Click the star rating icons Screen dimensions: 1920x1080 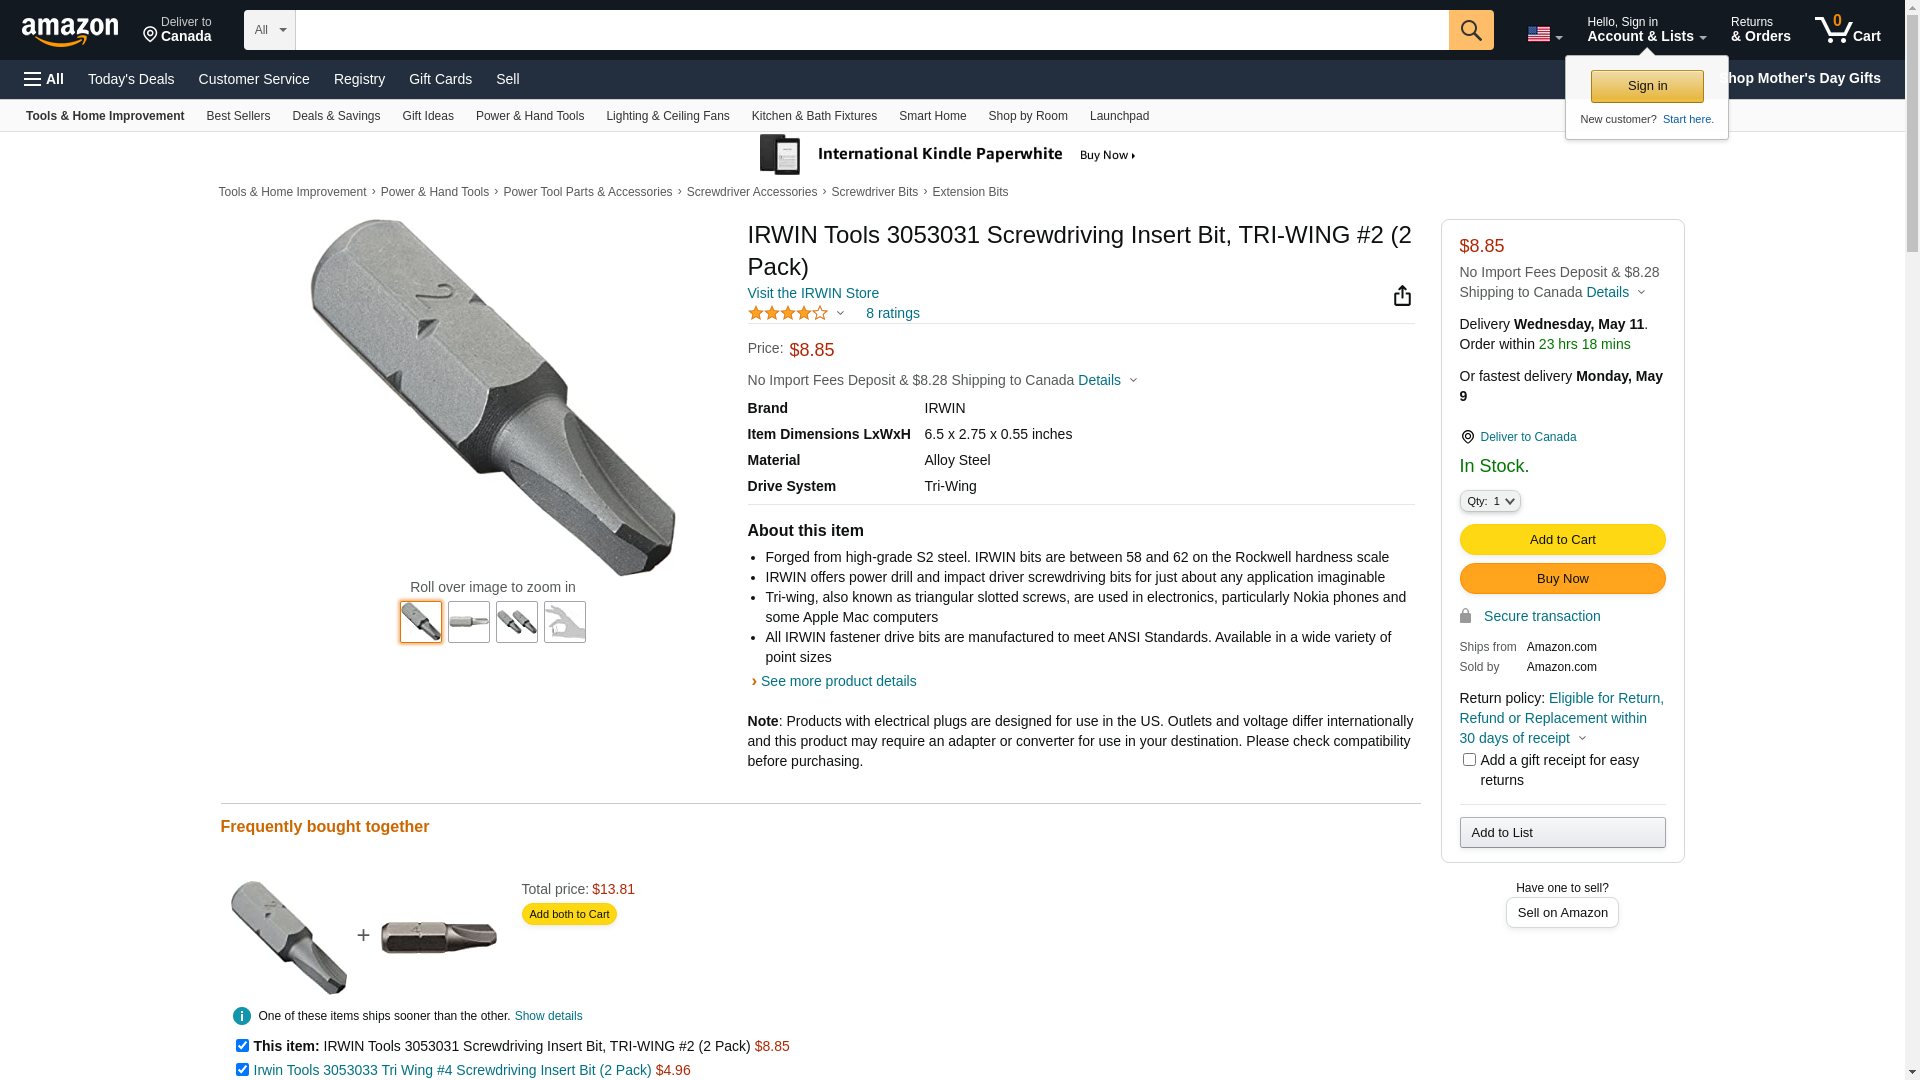[788, 313]
